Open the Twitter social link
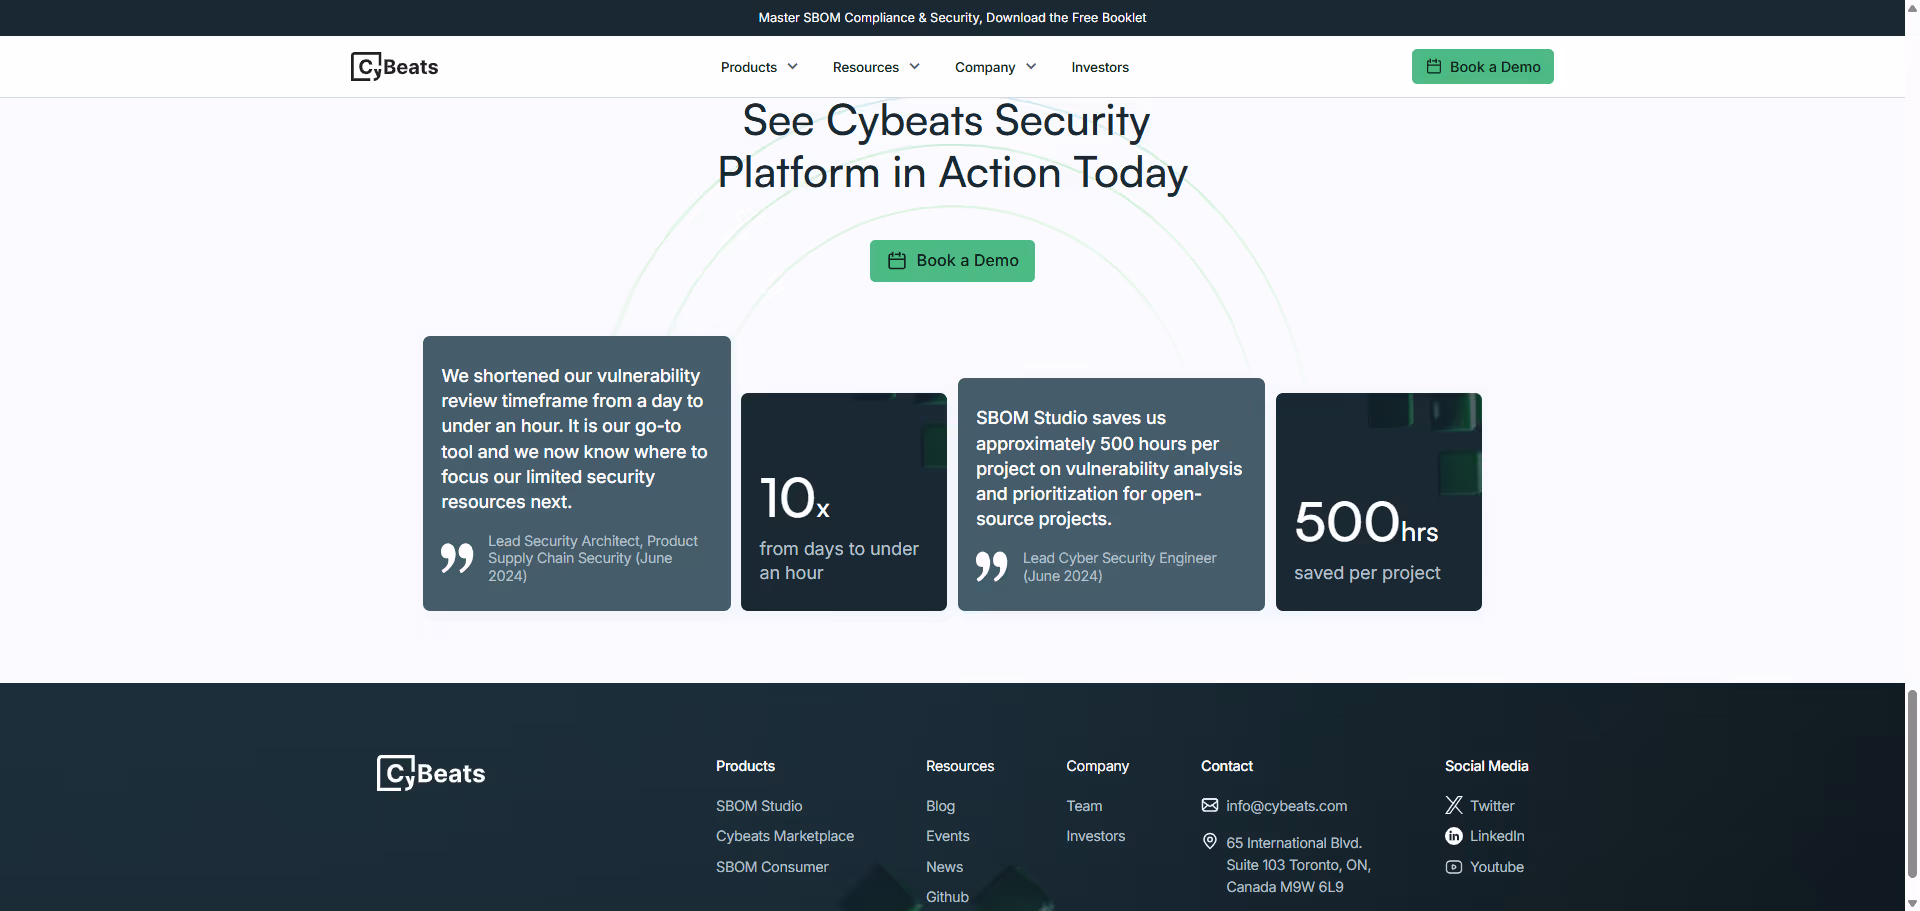Image resolution: width=1920 pixels, height=911 pixels. pos(1492,806)
